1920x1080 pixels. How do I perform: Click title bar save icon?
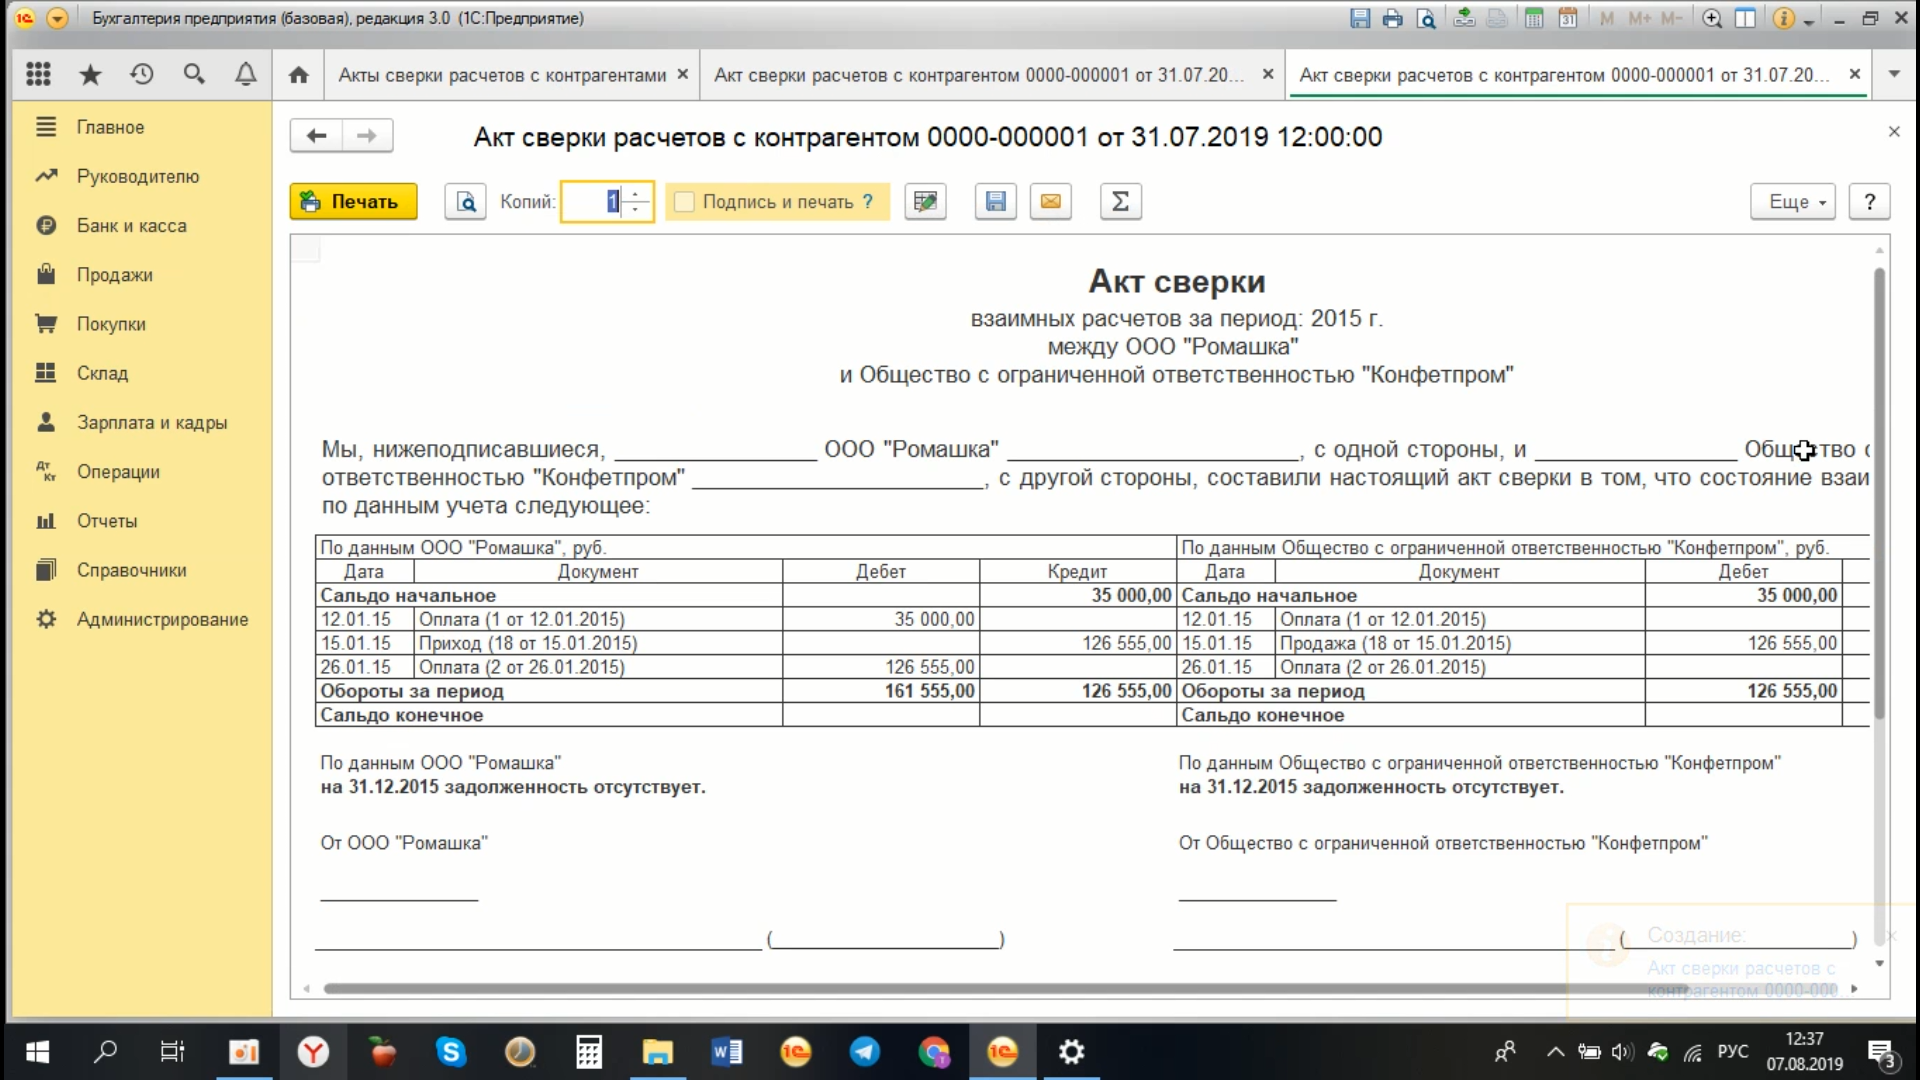point(1360,18)
